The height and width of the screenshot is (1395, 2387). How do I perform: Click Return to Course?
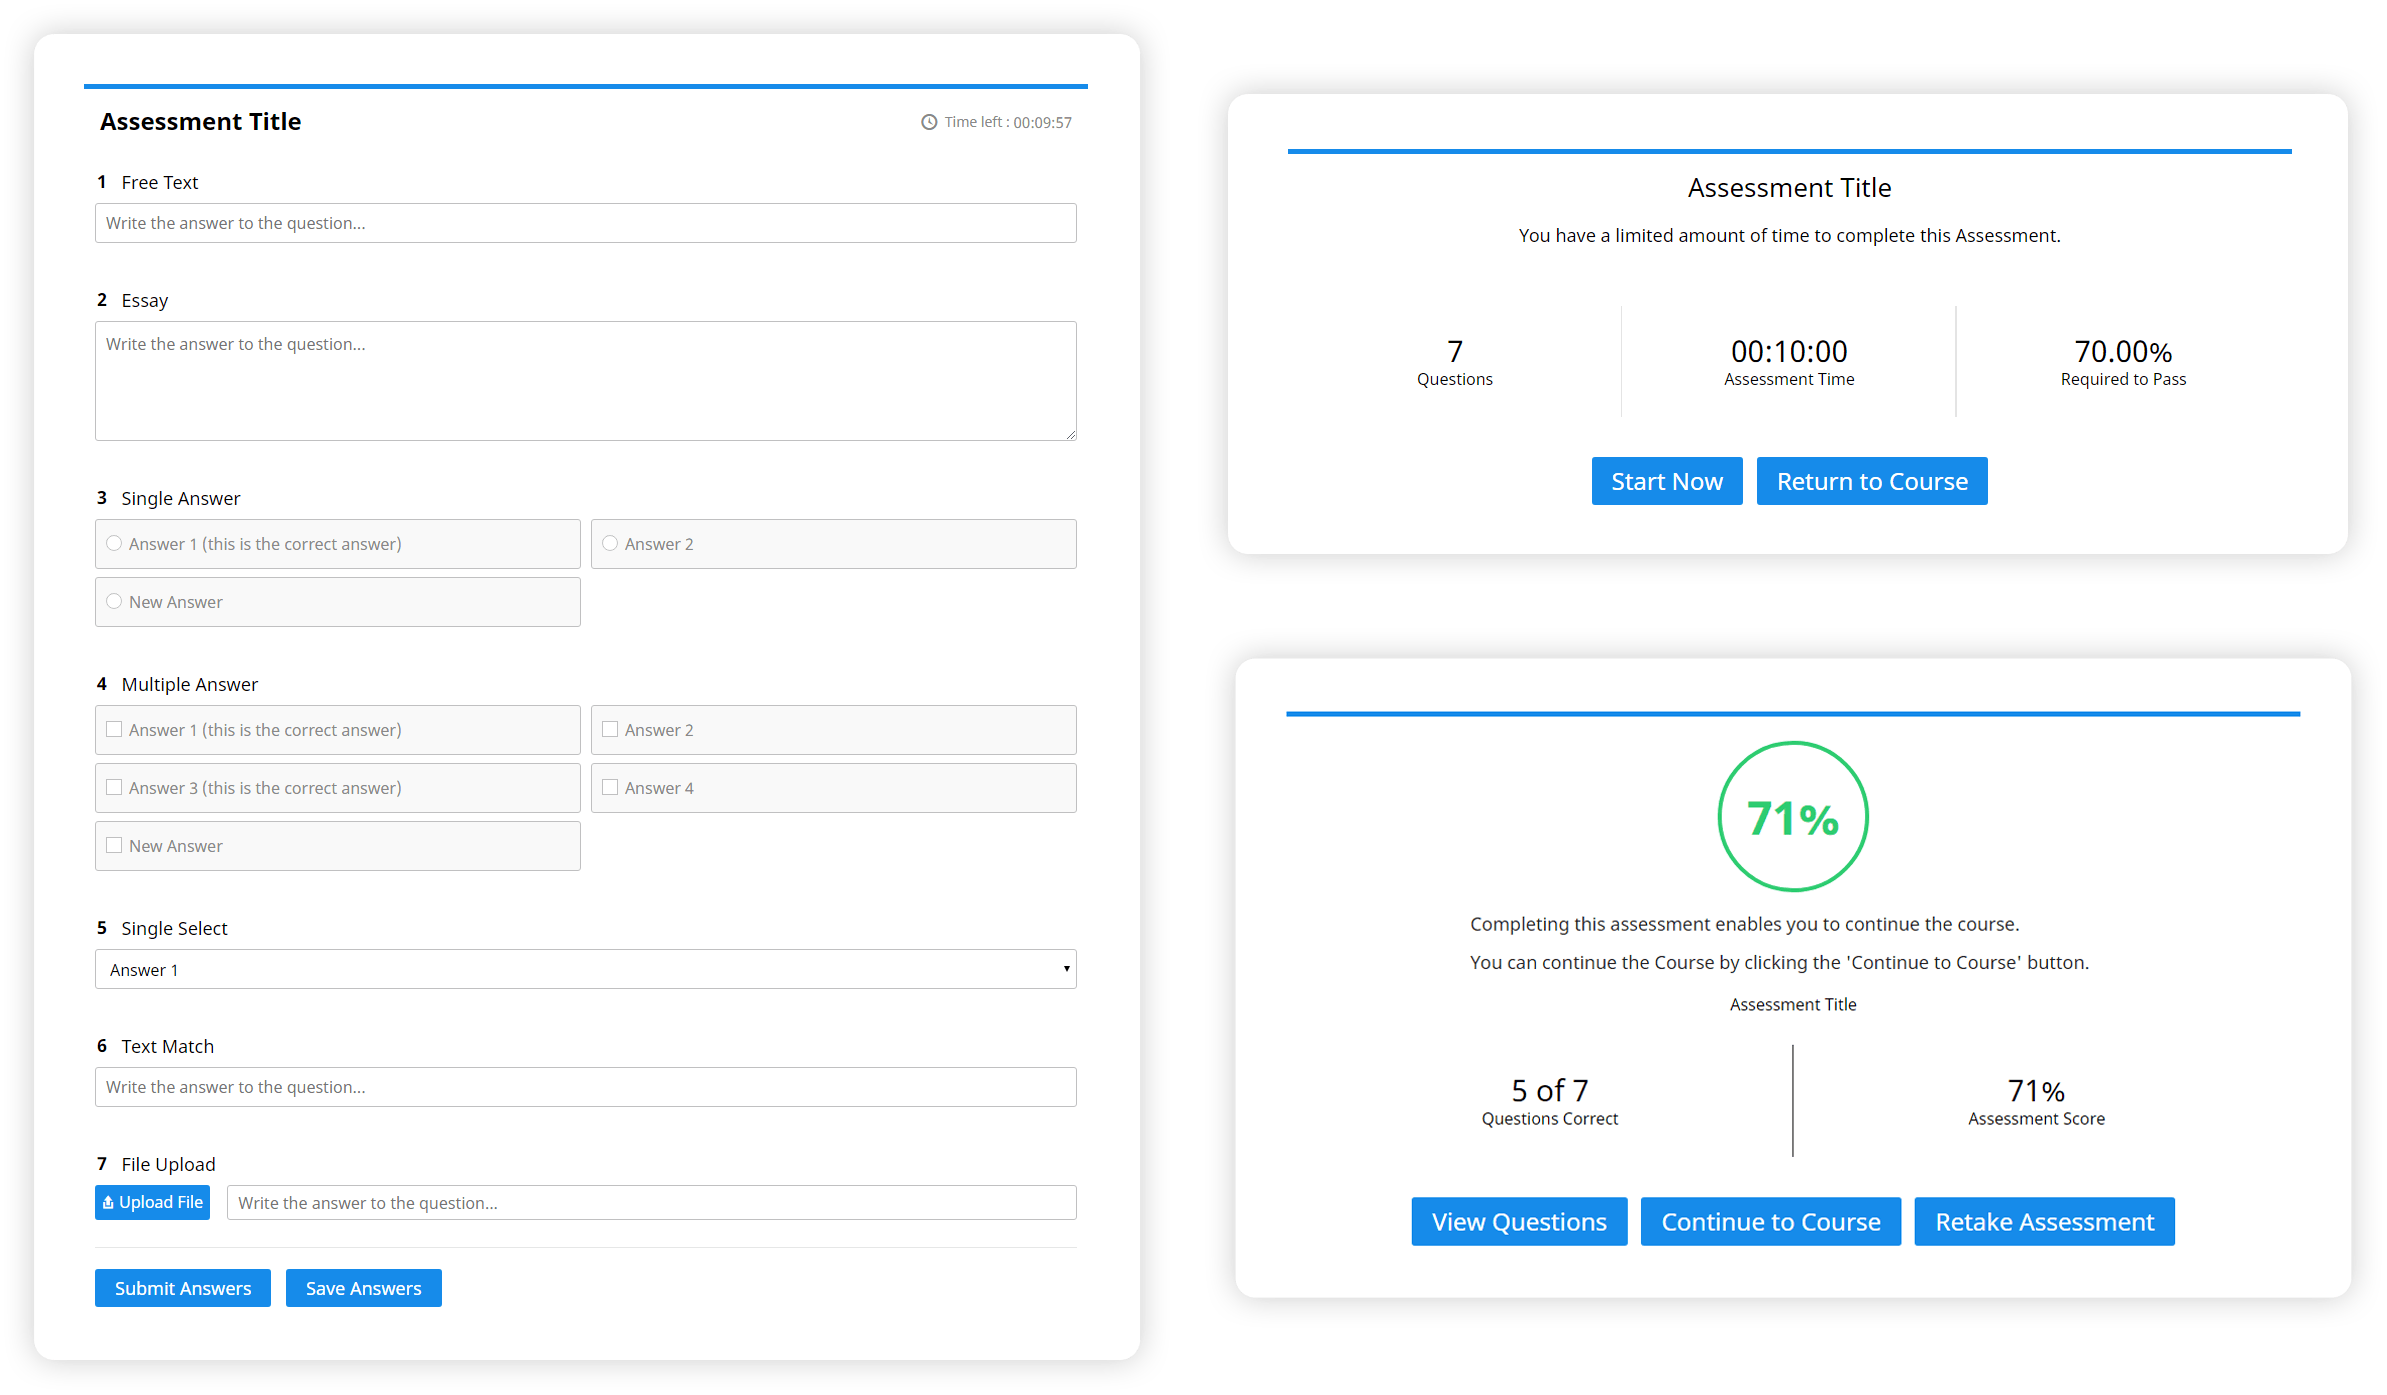click(1871, 481)
